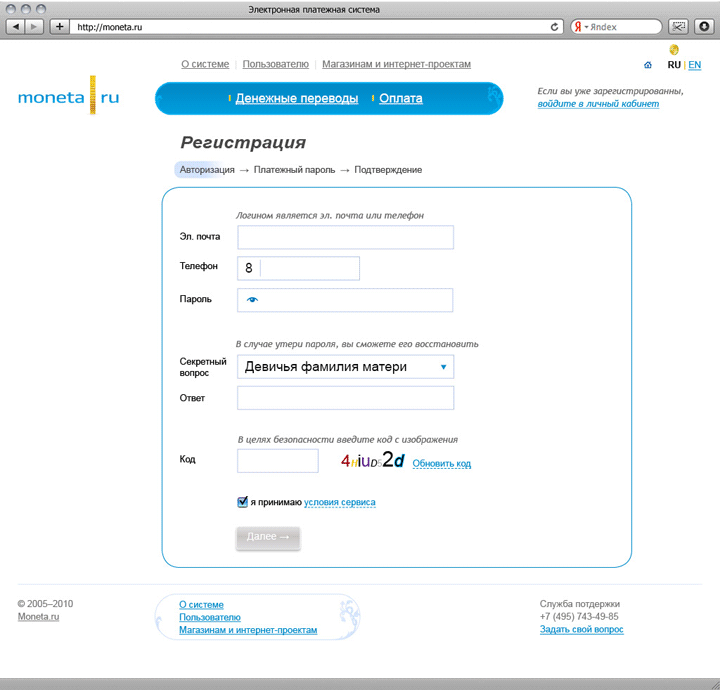Focus the "Пароль" input field
Screen dimensions: 720x690
[345, 300]
